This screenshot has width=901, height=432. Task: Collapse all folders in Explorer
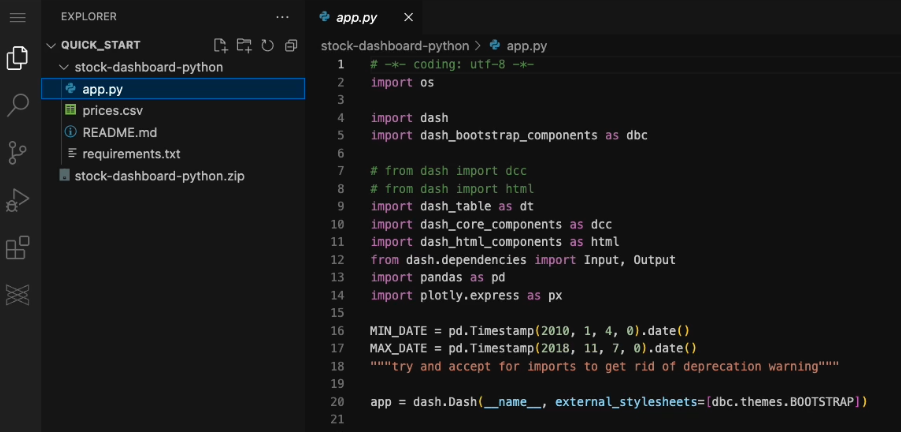tap(291, 45)
